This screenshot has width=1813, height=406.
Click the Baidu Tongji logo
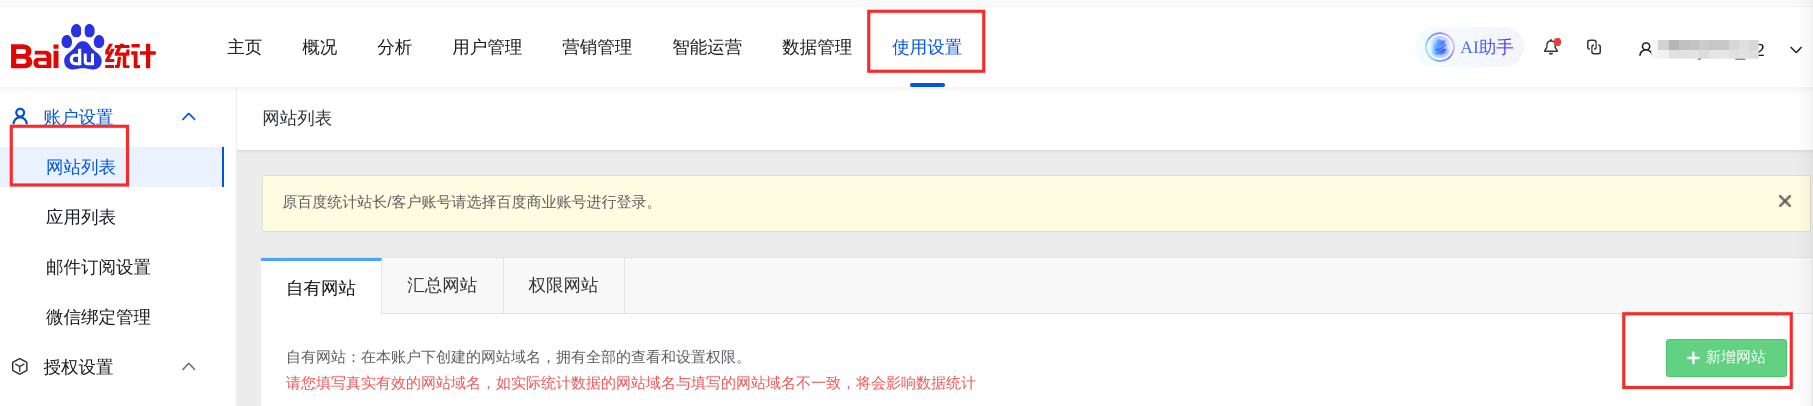coord(83,47)
